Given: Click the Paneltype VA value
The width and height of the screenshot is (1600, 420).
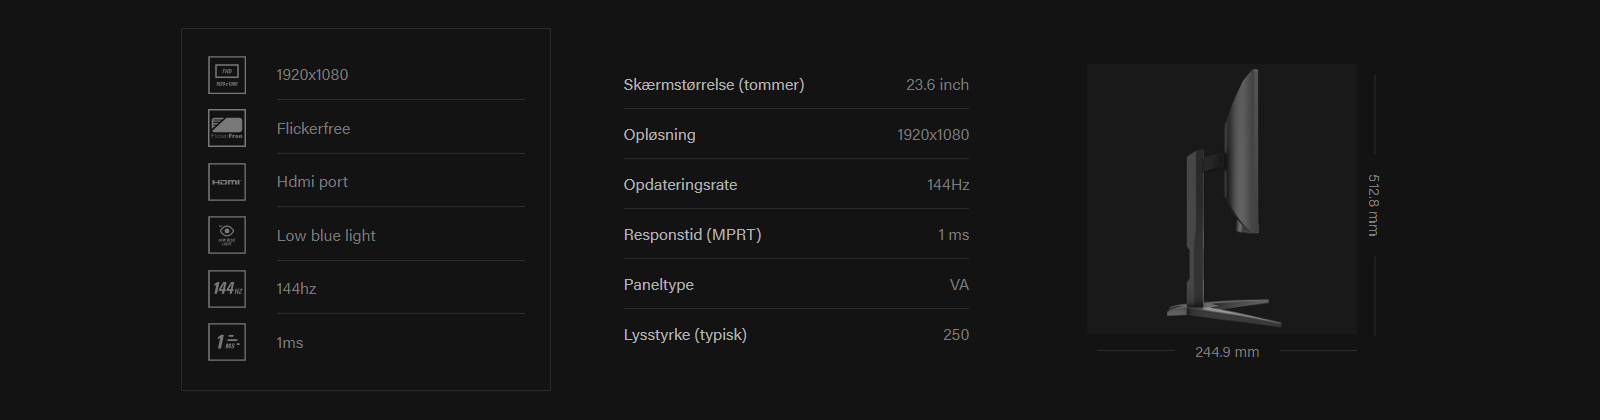Looking at the screenshot, I should (959, 285).
